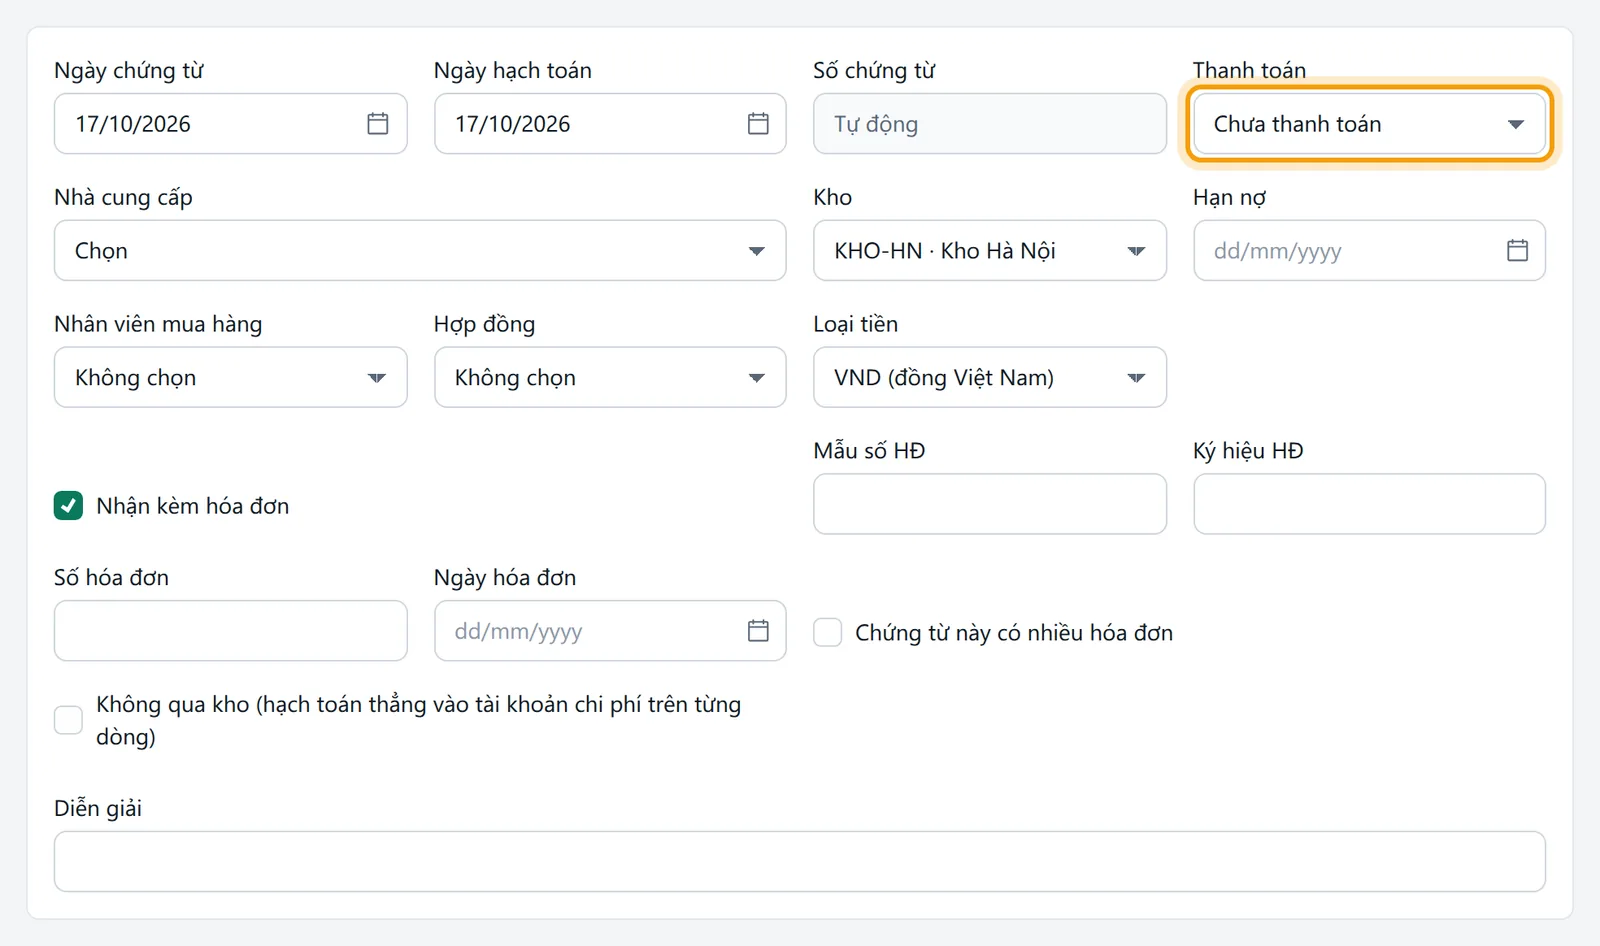
Task: Open Thanh toán dropdown Chưa thanh toán
Action: 1369,124
